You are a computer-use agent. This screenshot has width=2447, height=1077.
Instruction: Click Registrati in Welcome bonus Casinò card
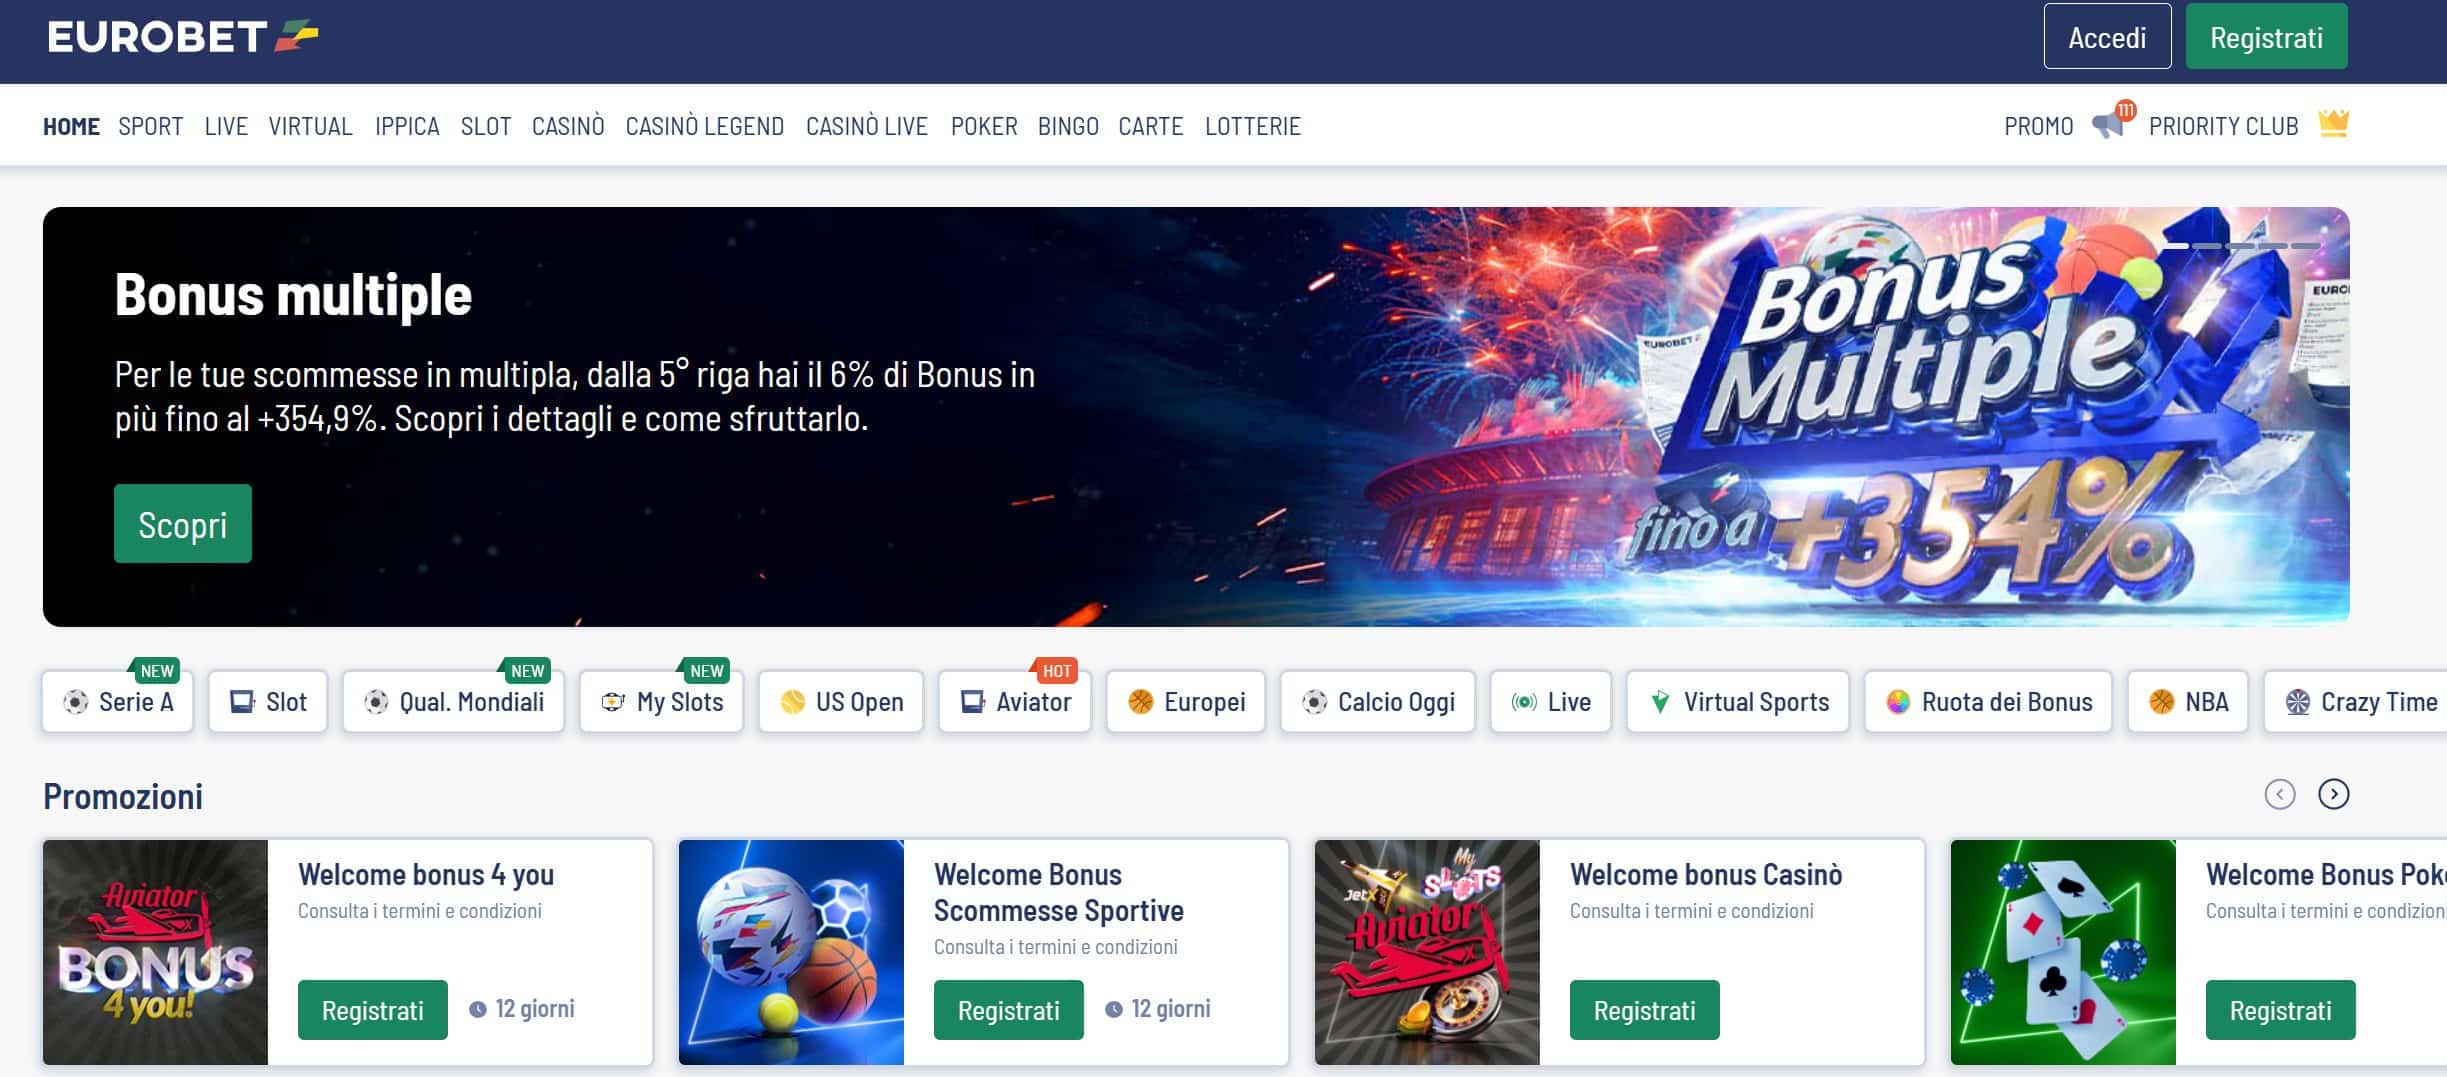coord(1645,1010)
